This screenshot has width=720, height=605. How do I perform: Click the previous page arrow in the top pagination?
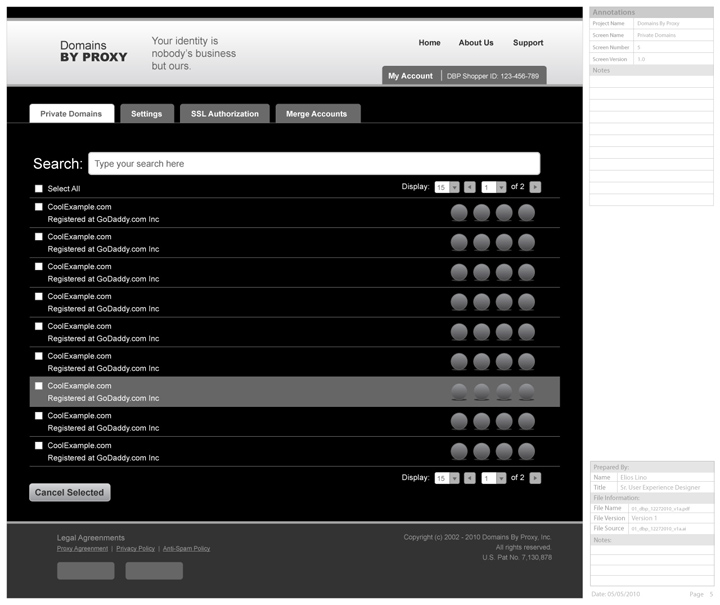click(469, 187)
